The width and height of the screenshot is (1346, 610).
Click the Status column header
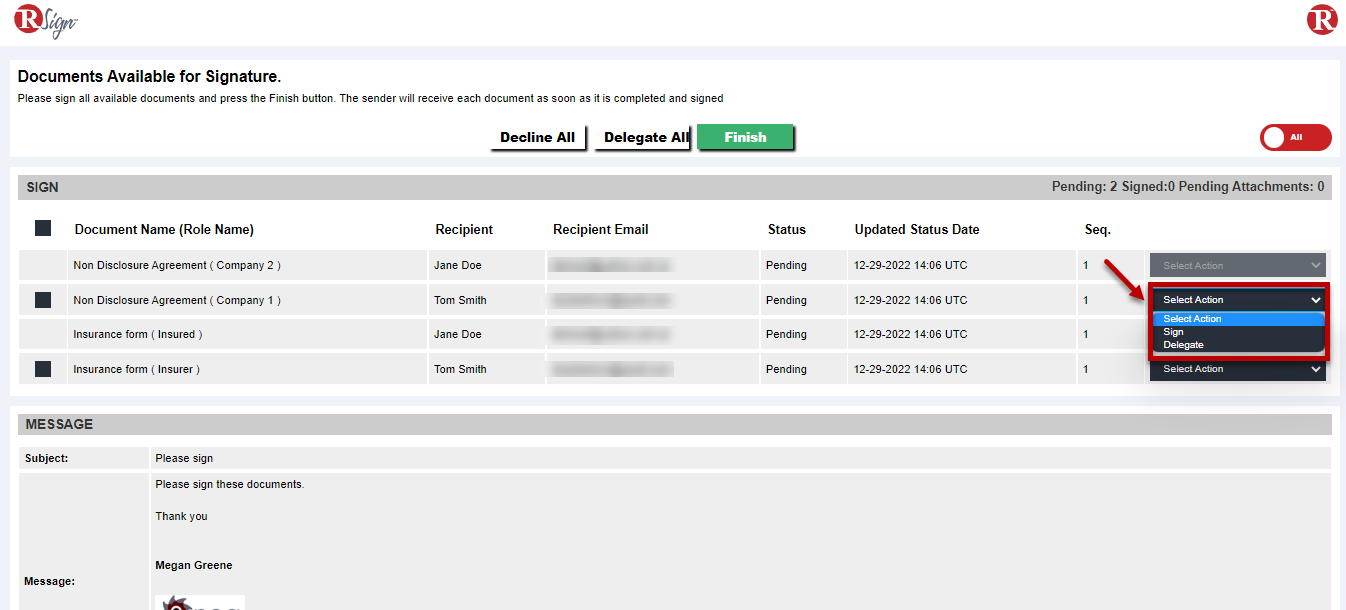click(786, 230)
